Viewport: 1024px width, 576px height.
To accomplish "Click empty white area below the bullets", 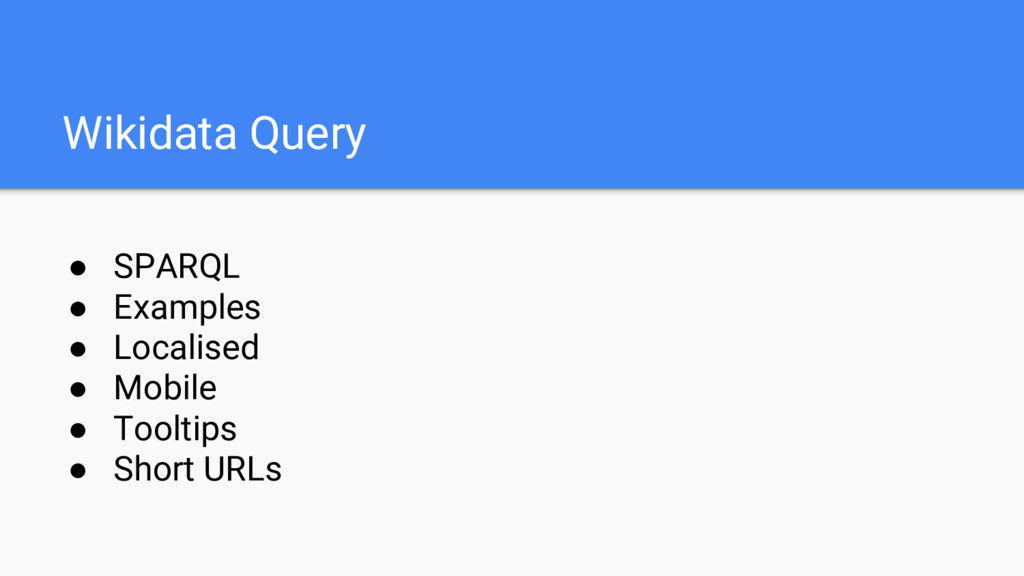I will [588, 529].
